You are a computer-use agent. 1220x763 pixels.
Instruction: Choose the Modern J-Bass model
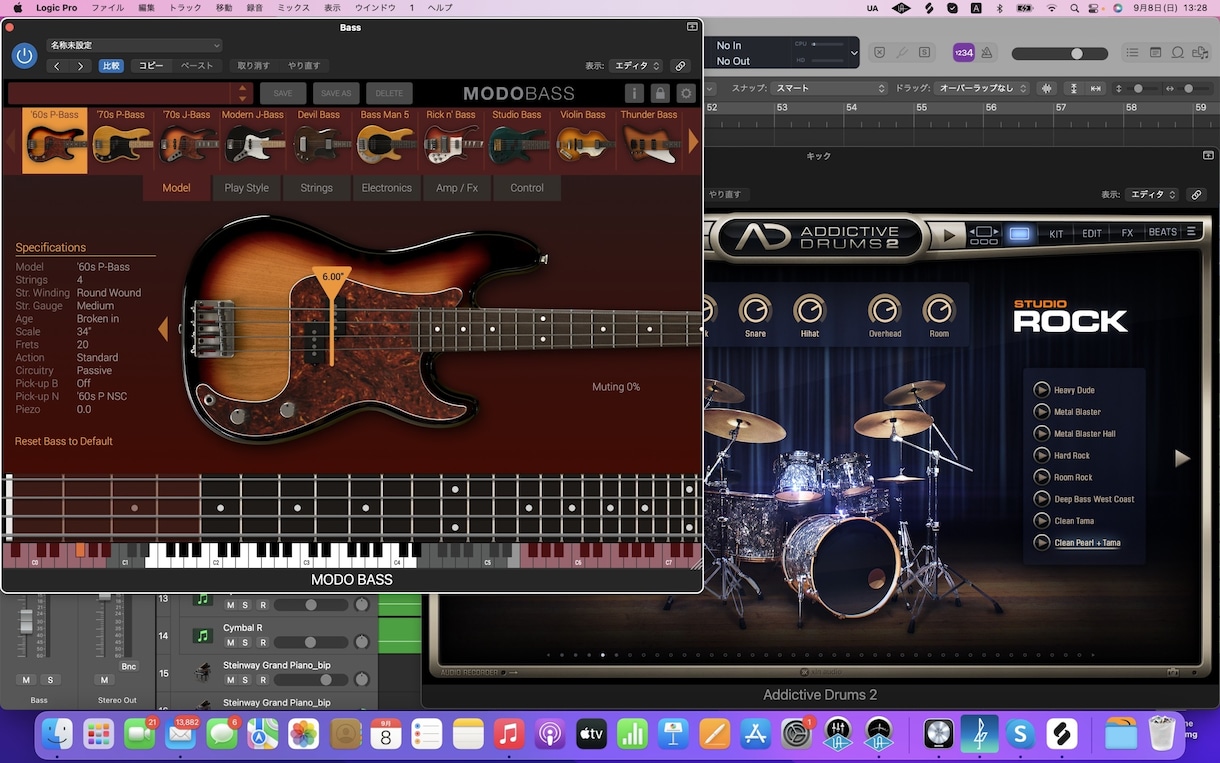(x=253, y=141)
